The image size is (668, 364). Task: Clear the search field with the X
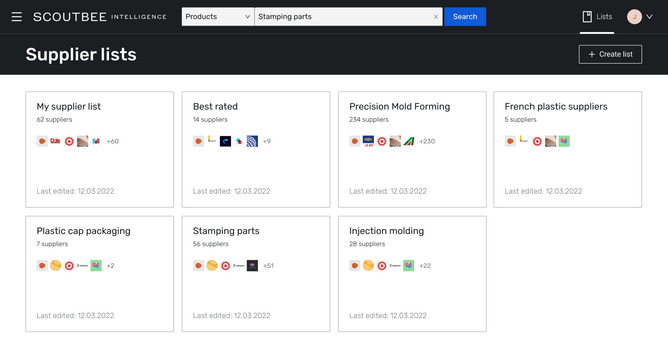point(436,17)
